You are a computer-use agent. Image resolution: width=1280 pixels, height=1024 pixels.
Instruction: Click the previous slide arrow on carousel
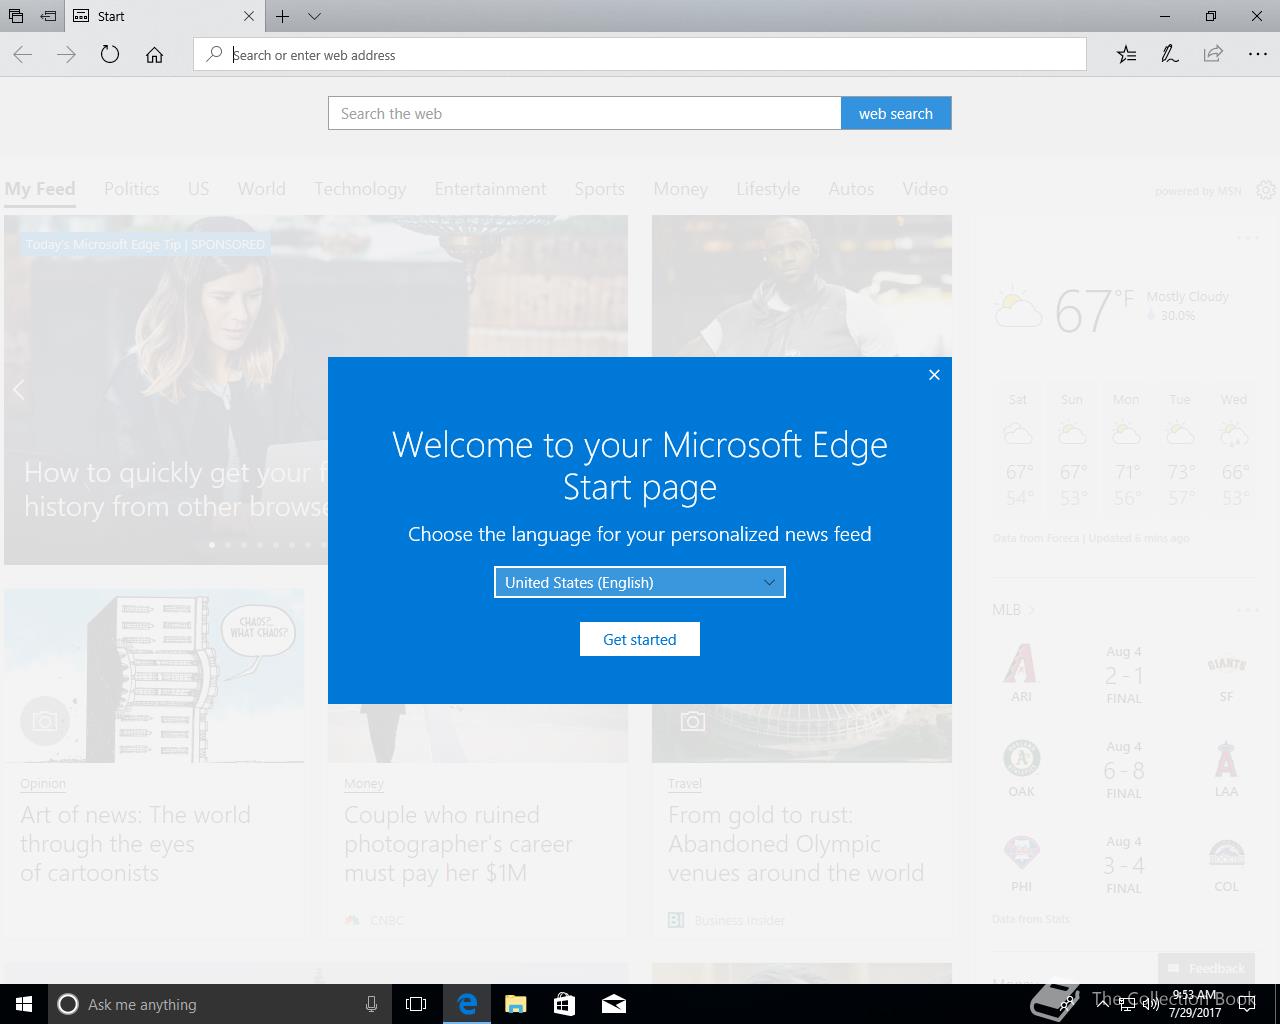pyautogui.click(x=19, y=390)
